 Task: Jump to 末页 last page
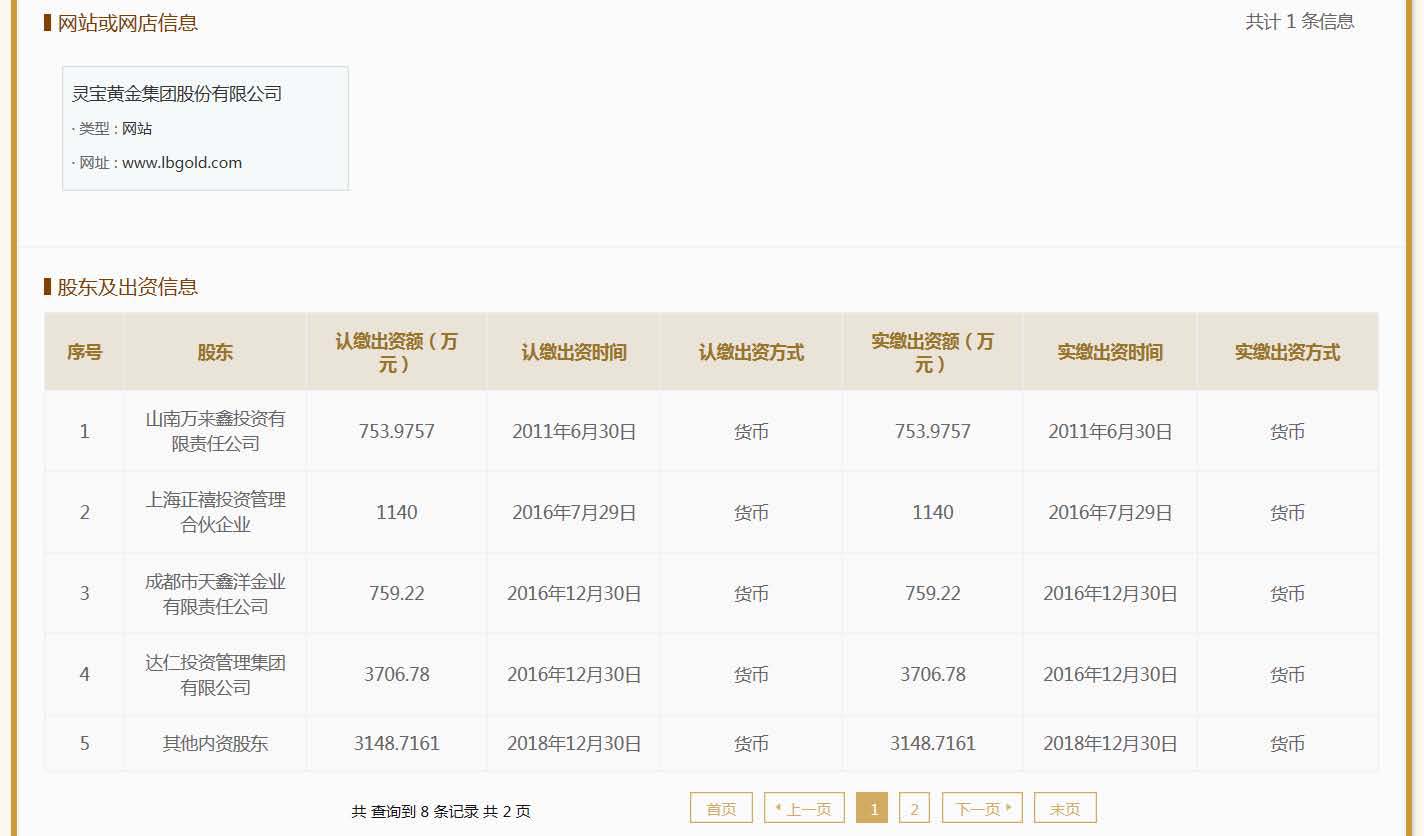[x=1065, y=808]
